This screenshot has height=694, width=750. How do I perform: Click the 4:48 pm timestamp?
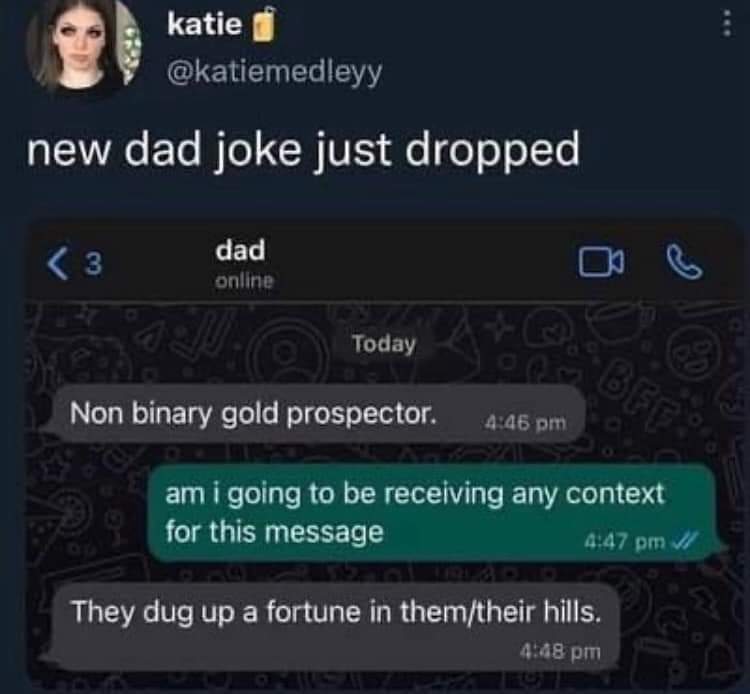[x=560, y=651]
